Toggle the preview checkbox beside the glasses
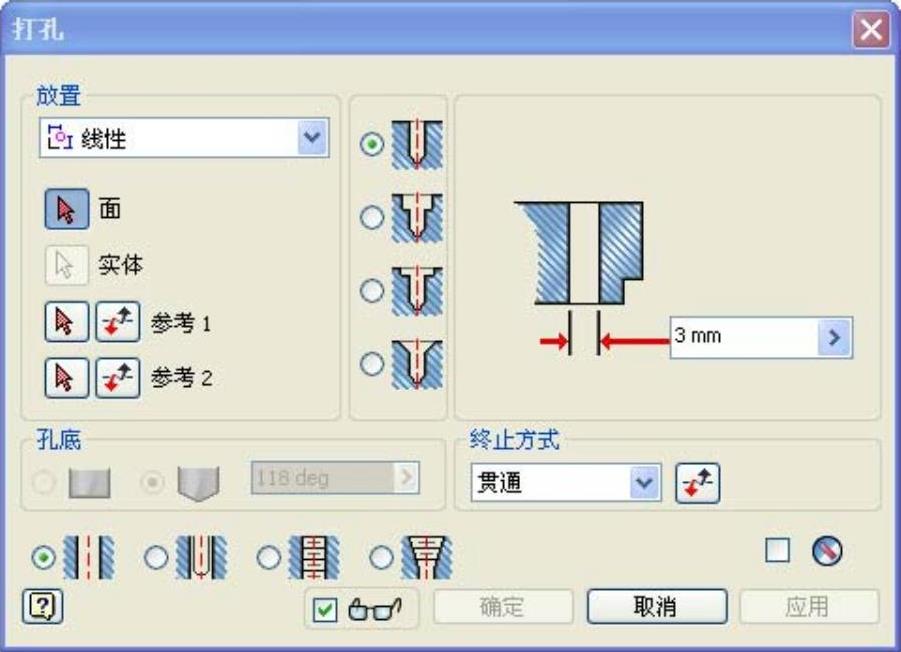Viewport: 901px width, 652px height. point(325,609)
